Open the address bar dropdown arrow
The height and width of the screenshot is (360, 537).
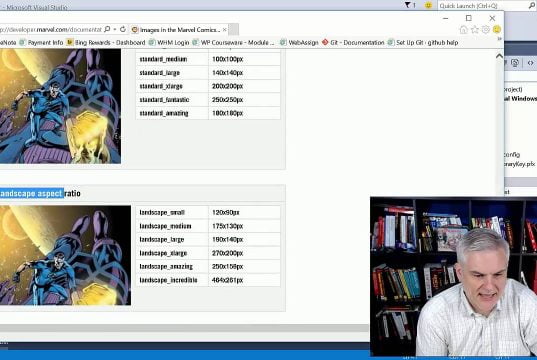[x=115, y=29]
